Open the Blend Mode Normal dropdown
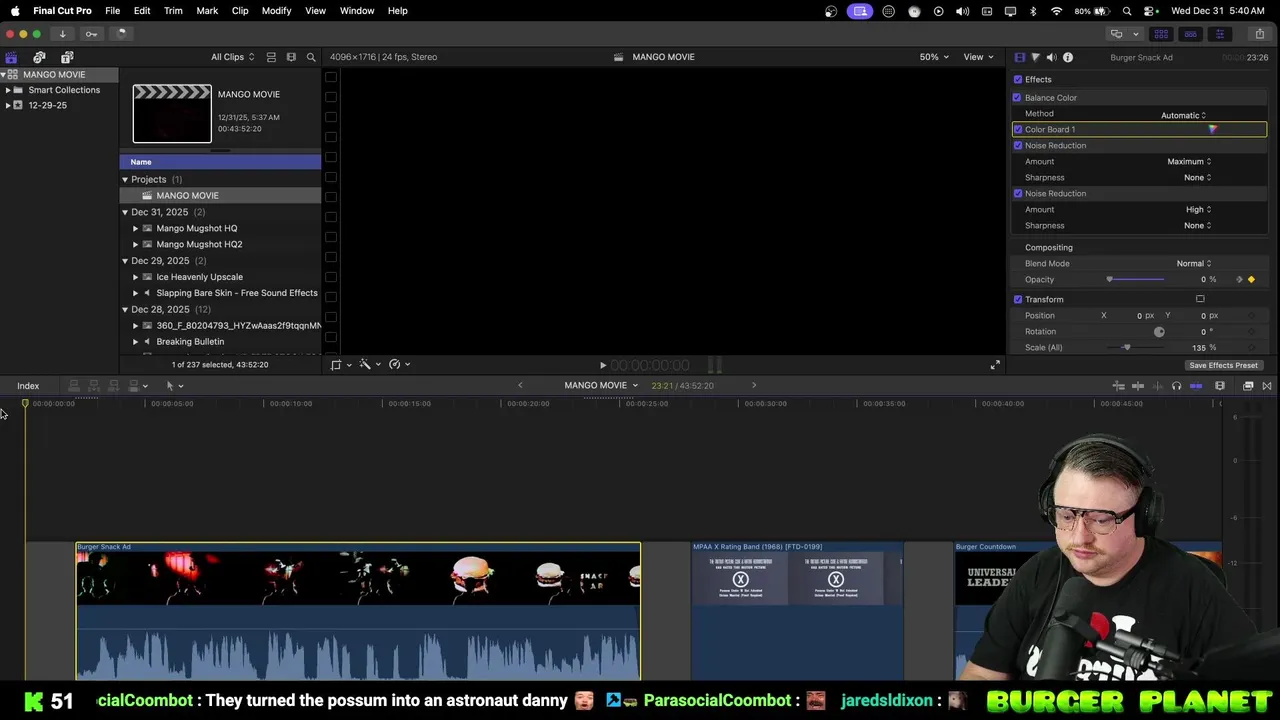 (1194, 264)
